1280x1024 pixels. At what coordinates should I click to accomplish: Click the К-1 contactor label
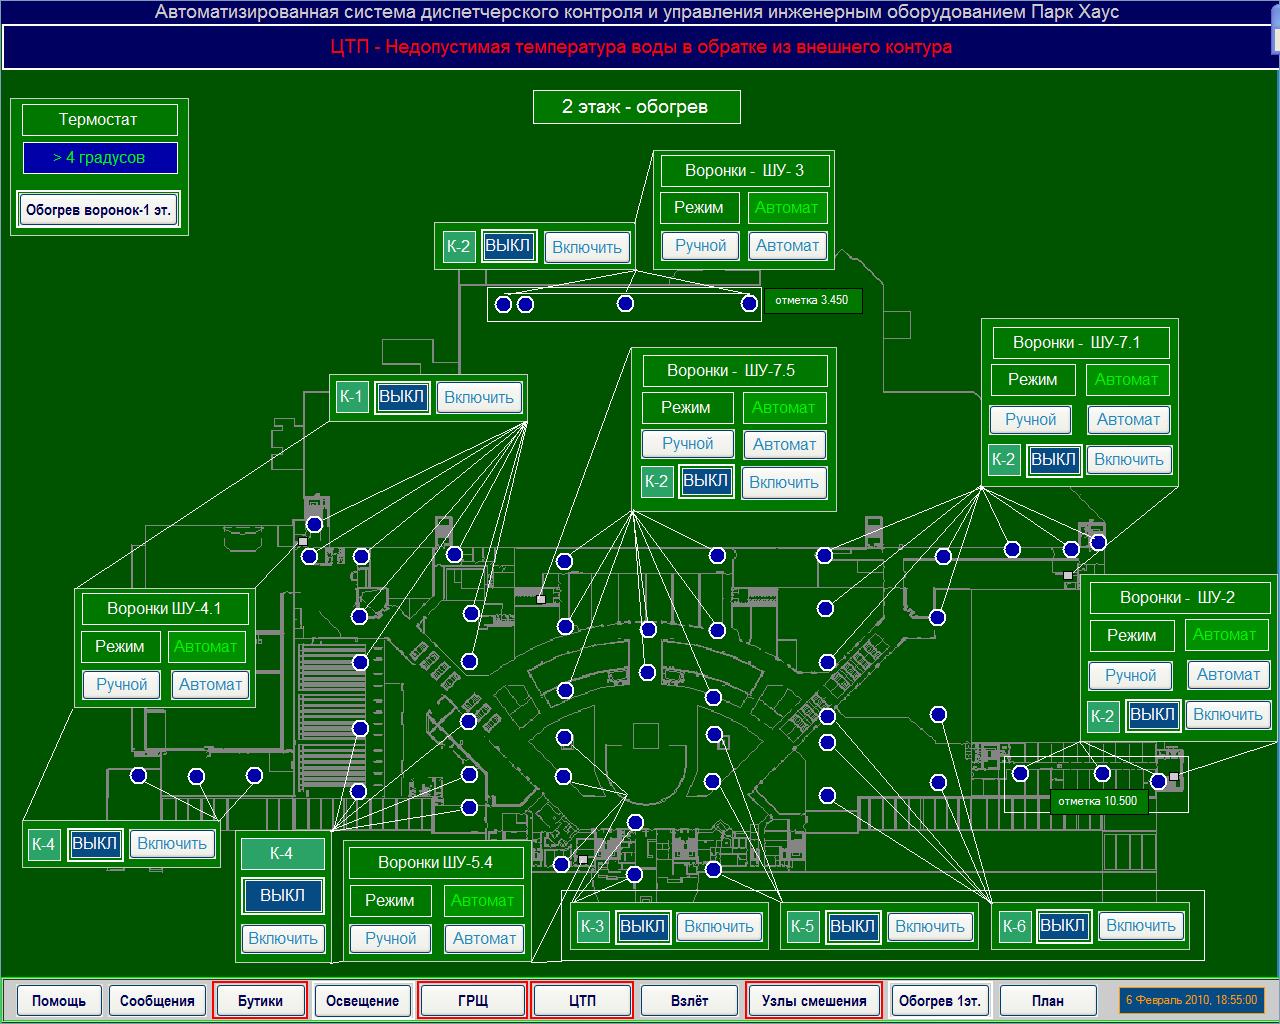tap(352, 397)
